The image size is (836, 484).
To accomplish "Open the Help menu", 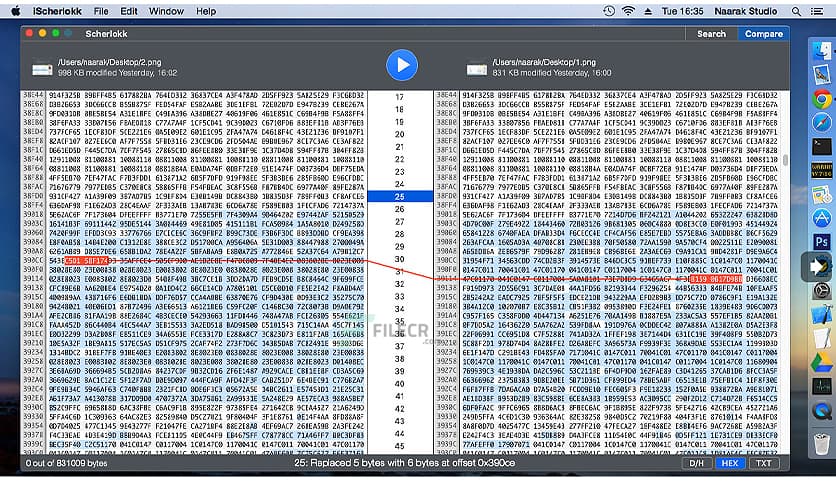I will click(x=206, y=11).
